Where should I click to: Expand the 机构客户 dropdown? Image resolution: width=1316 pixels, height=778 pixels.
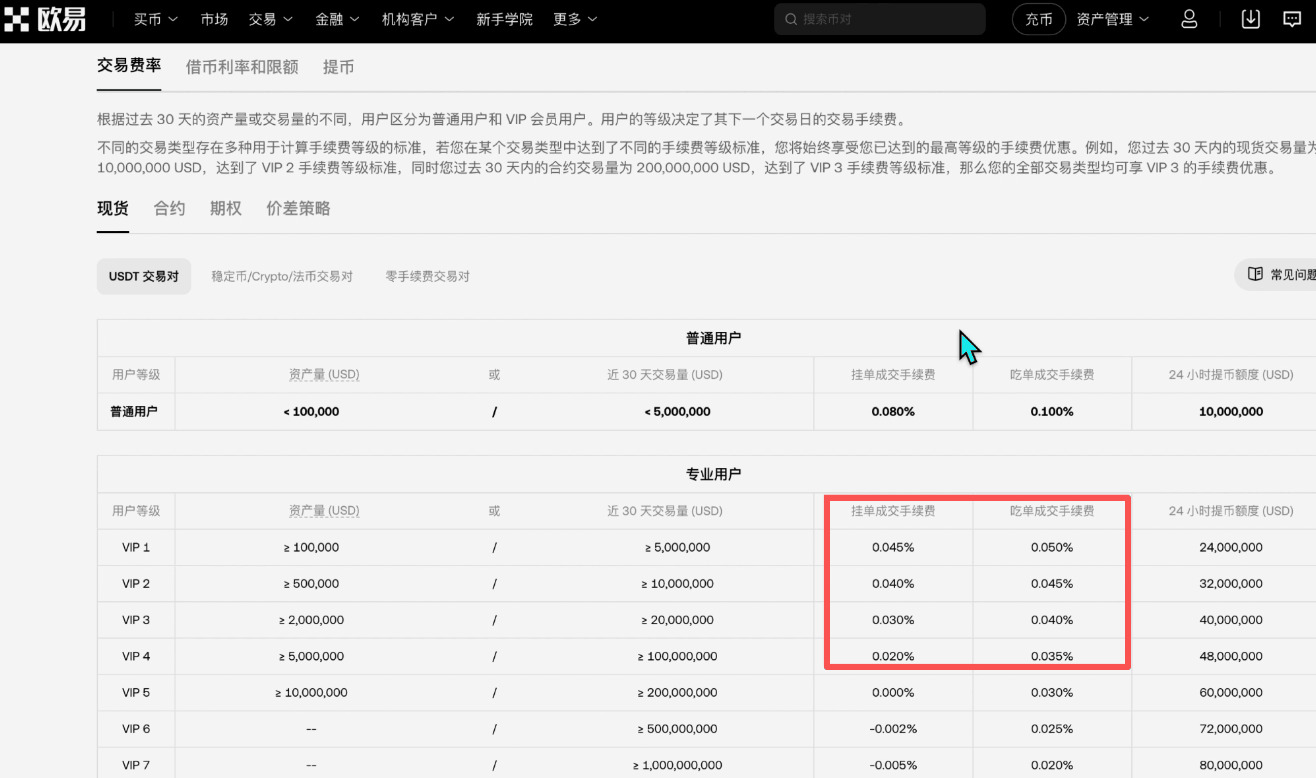(x=417, y=18)
